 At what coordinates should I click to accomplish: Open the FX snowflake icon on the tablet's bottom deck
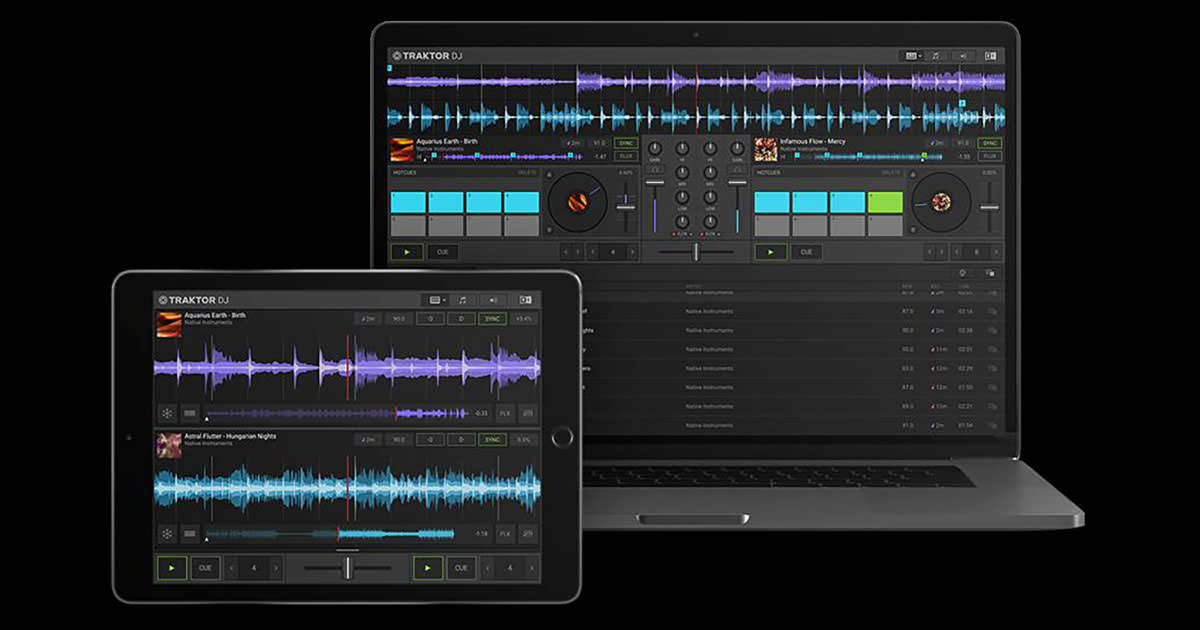[166, 535]
